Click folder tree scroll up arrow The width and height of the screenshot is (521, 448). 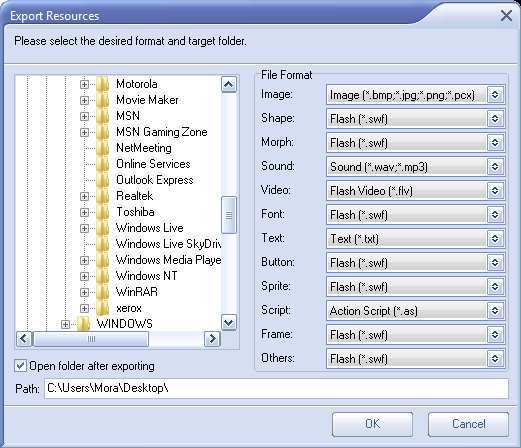pyautogui.click(x=229, y=84)
